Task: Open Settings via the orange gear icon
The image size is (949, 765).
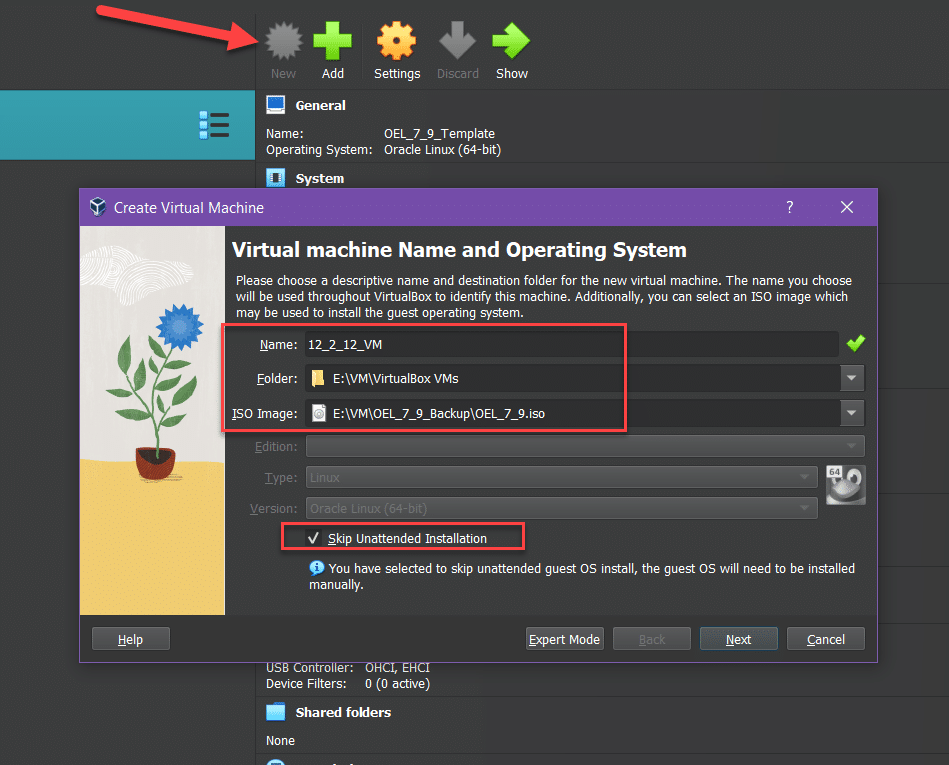Action: click(x=396, y=43)
